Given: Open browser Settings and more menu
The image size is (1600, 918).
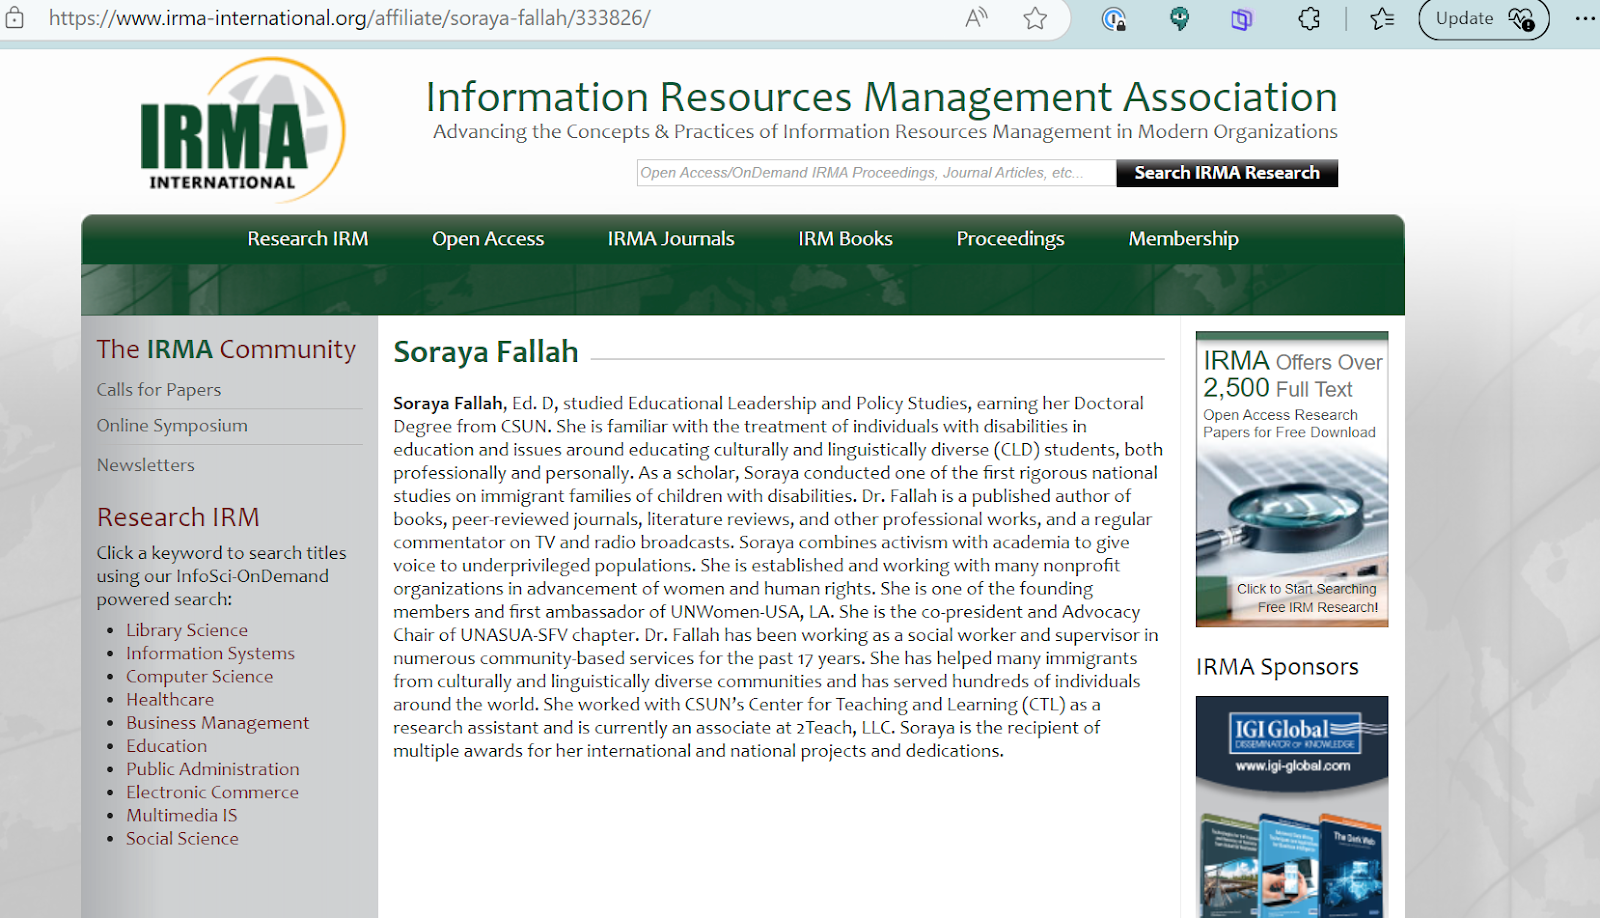Looking at the screenshot, I should tap(1585, 18).
